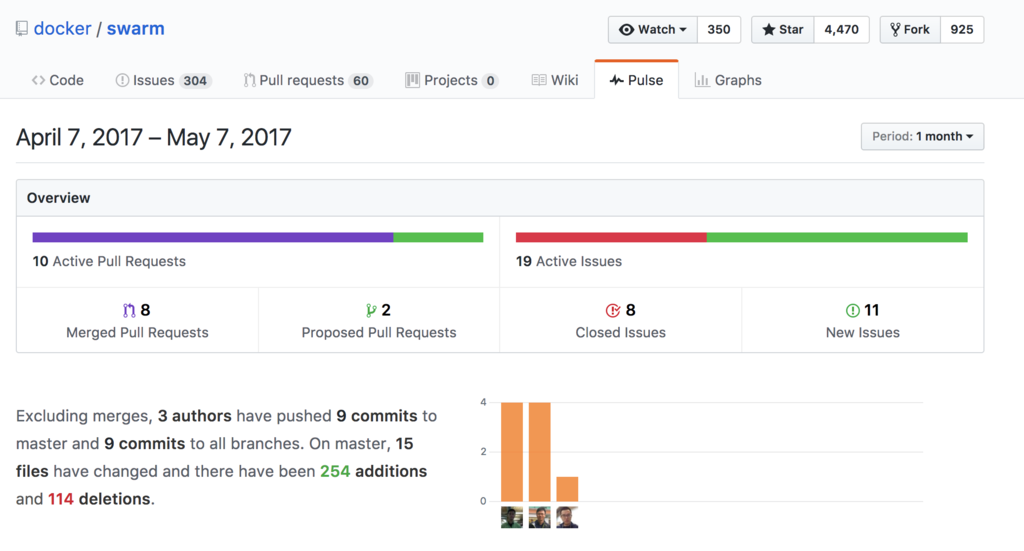The width and height of the screenshot is (1024, 551).
Task: Fork the swarm repository
Action: pyautogui.click(x=910, y=29)
